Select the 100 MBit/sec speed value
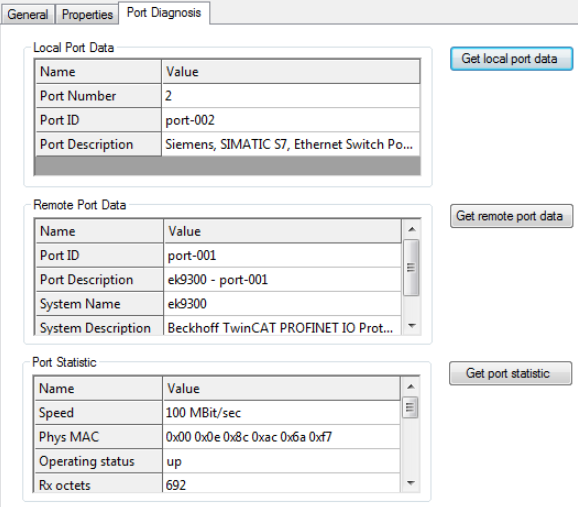This screenshot has height=507, width=578. tap(282, 413)
